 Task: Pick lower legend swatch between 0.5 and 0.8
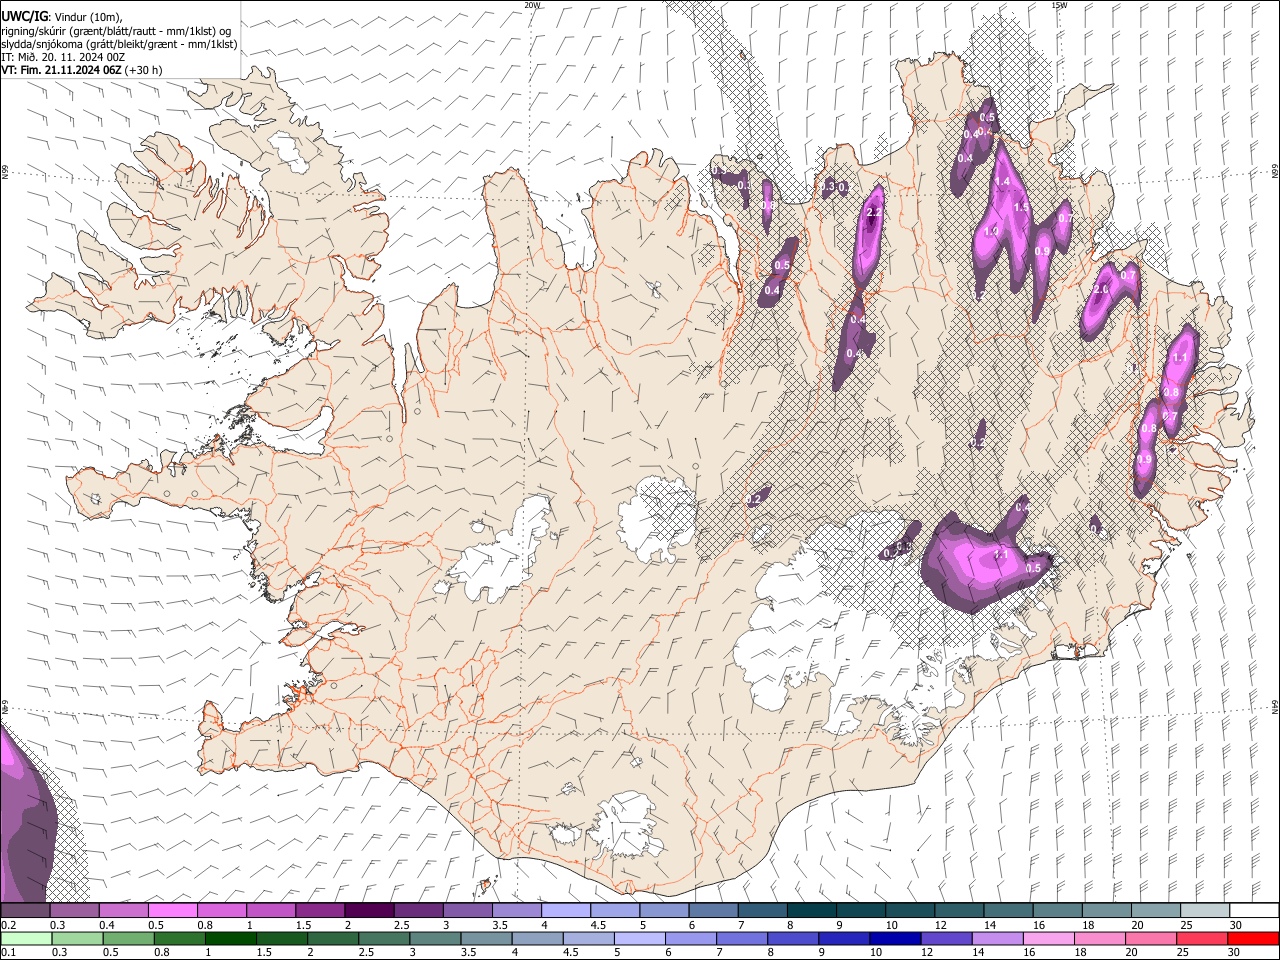tap(129, 939)
